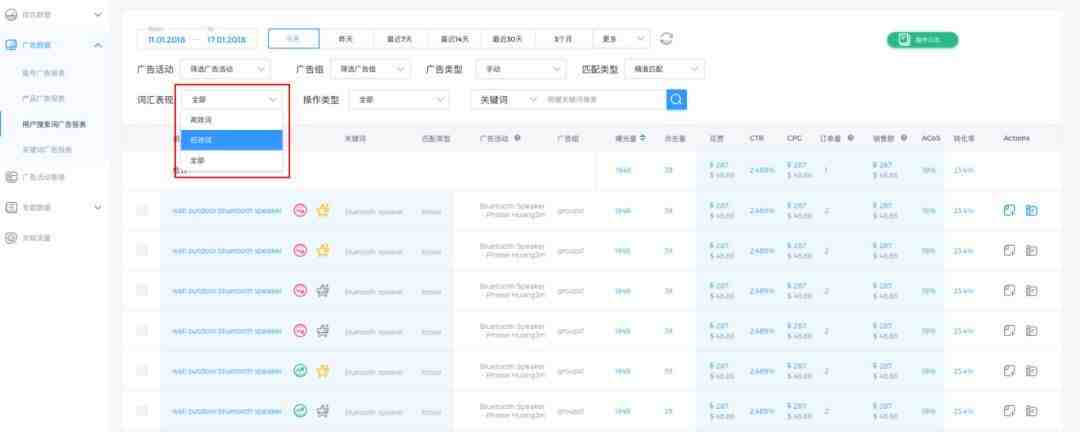Tick the checkbox of the third keyword row
Image resolution: width=1080 pixels, height=432 pixels.
pyautogui.click(x=142, y=291)
